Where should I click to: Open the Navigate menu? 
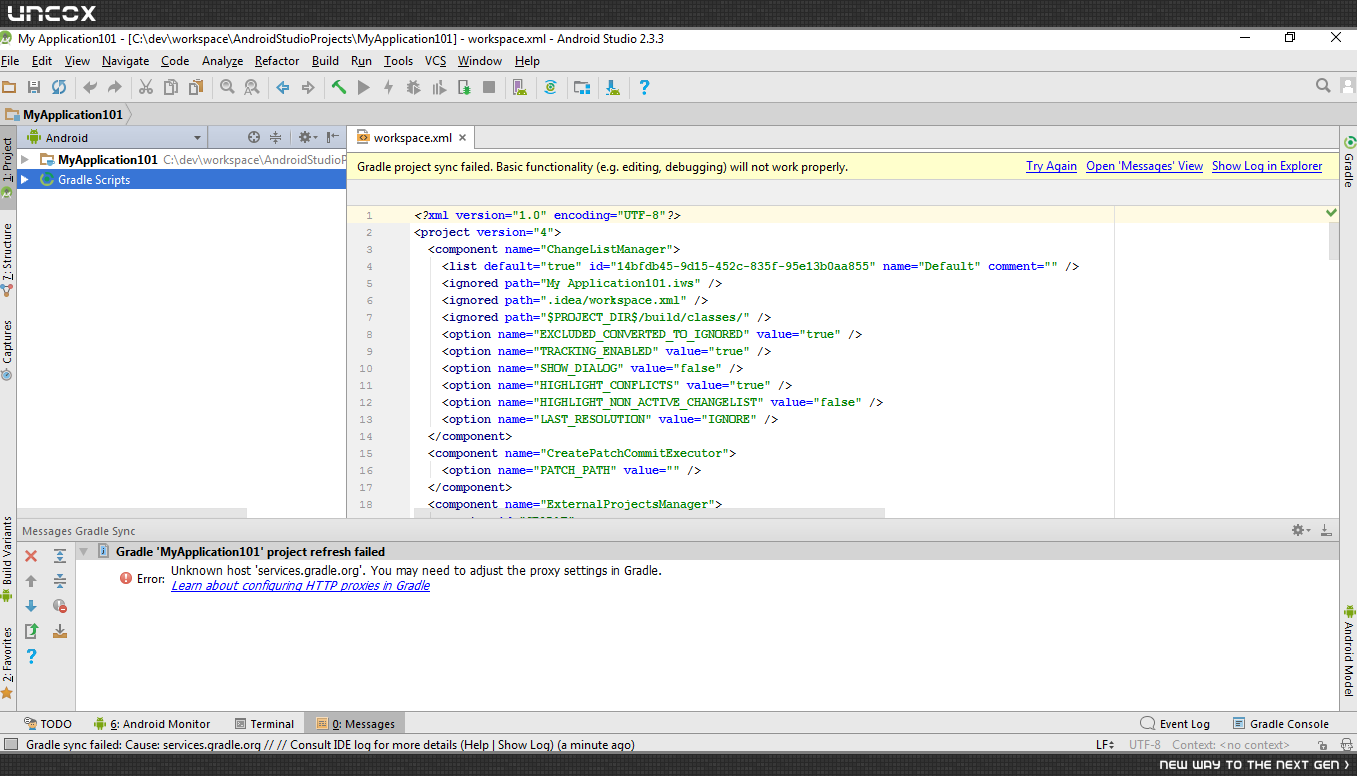point(125,61)
